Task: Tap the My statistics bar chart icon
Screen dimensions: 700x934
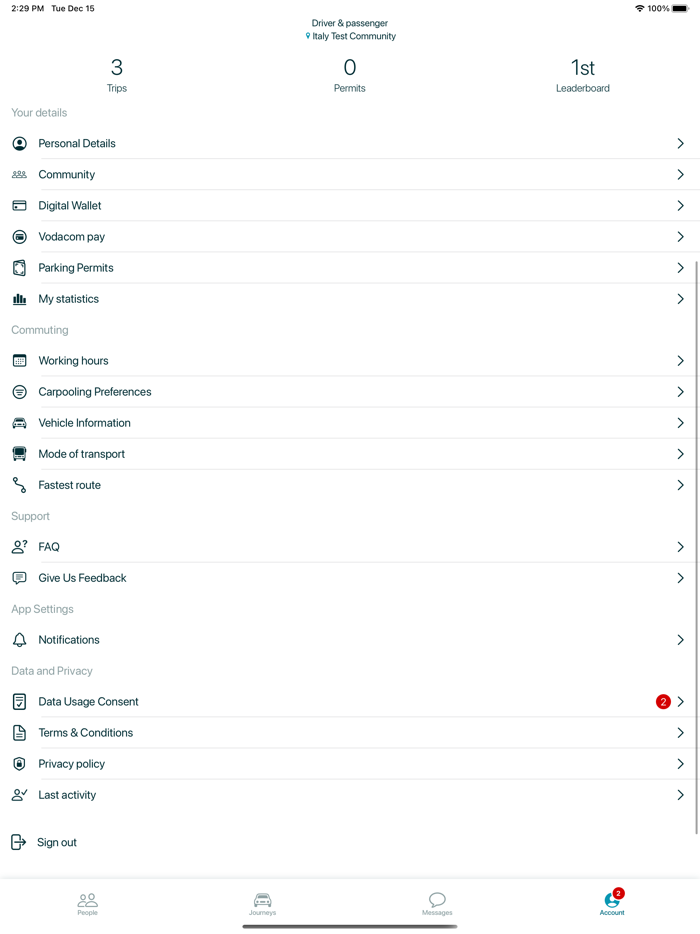Action: coord(19,299)
